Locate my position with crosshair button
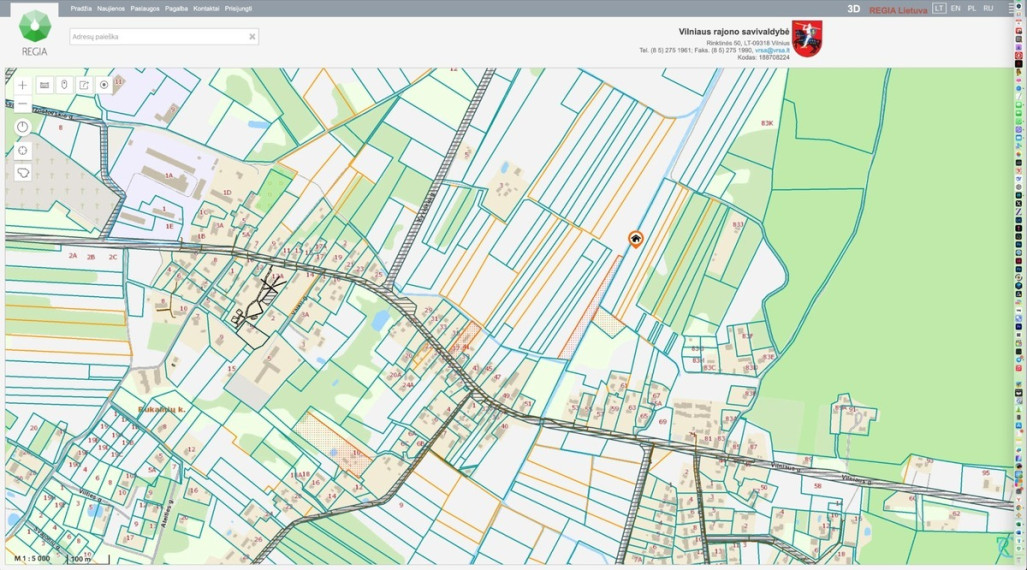 click(22, 150)
